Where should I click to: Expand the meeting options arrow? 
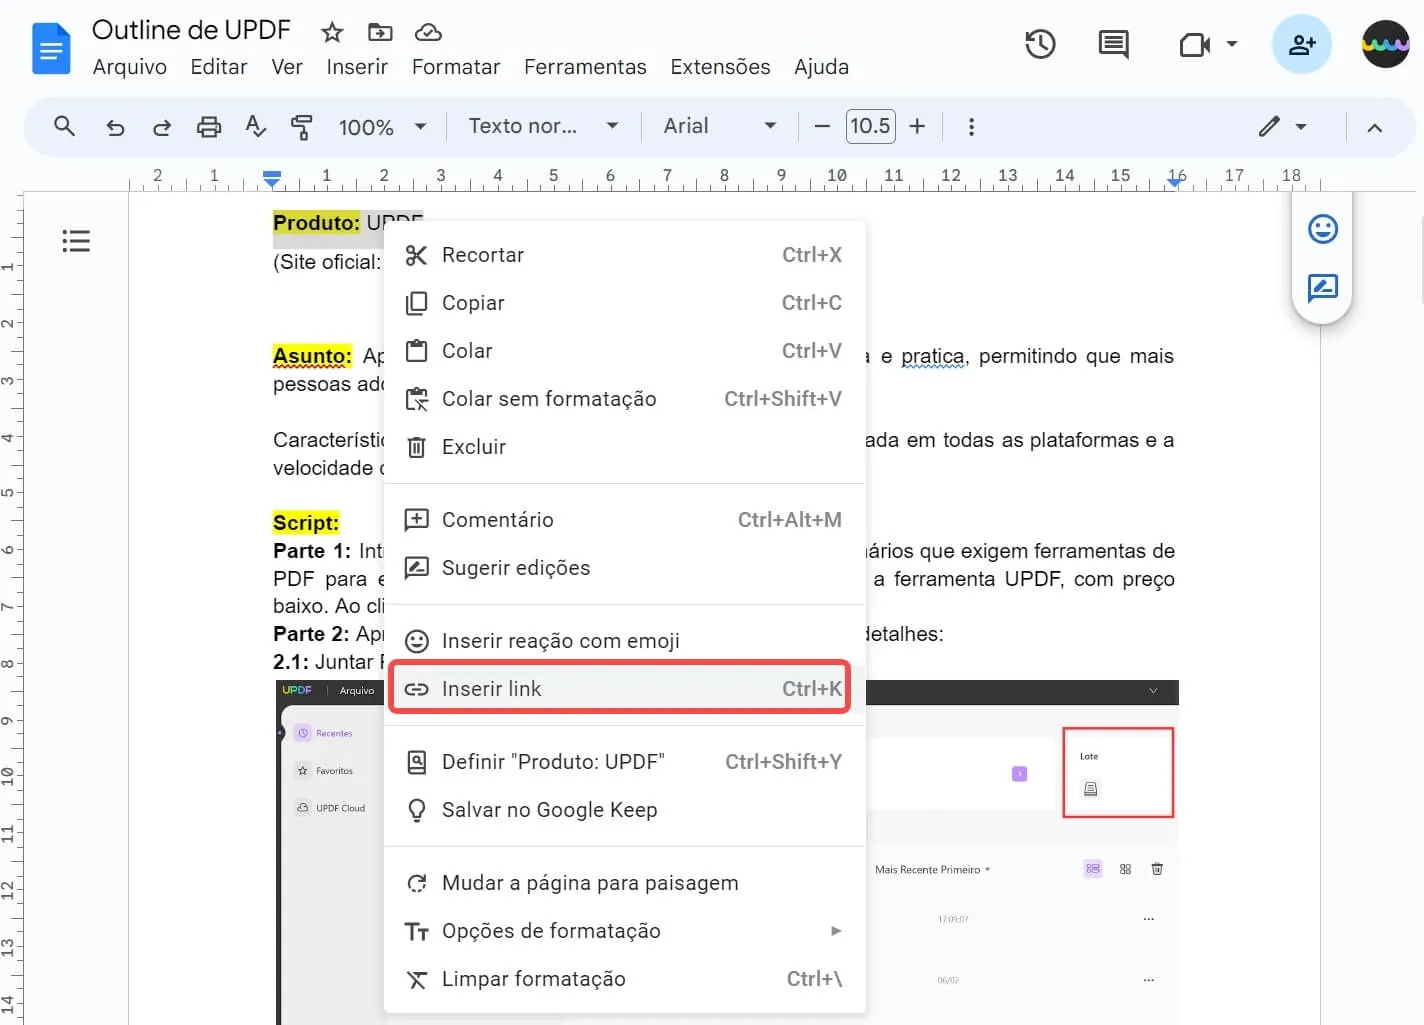pyautogui.click(x=1232, y=44)
